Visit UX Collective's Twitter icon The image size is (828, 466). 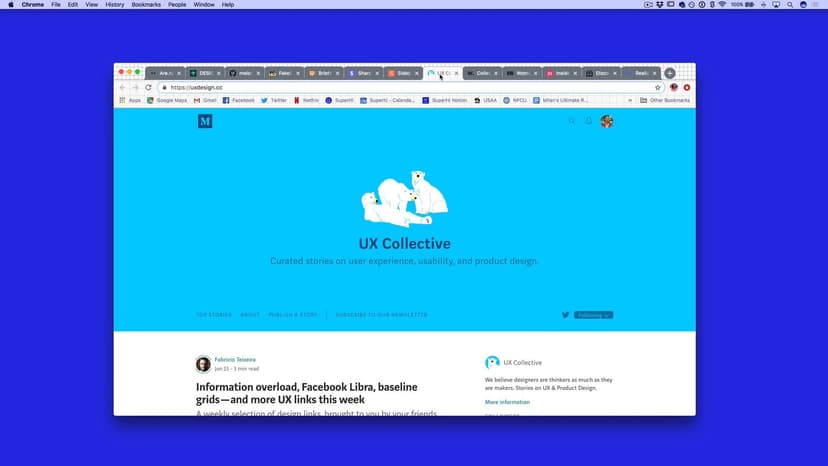(x=565, y=315)
